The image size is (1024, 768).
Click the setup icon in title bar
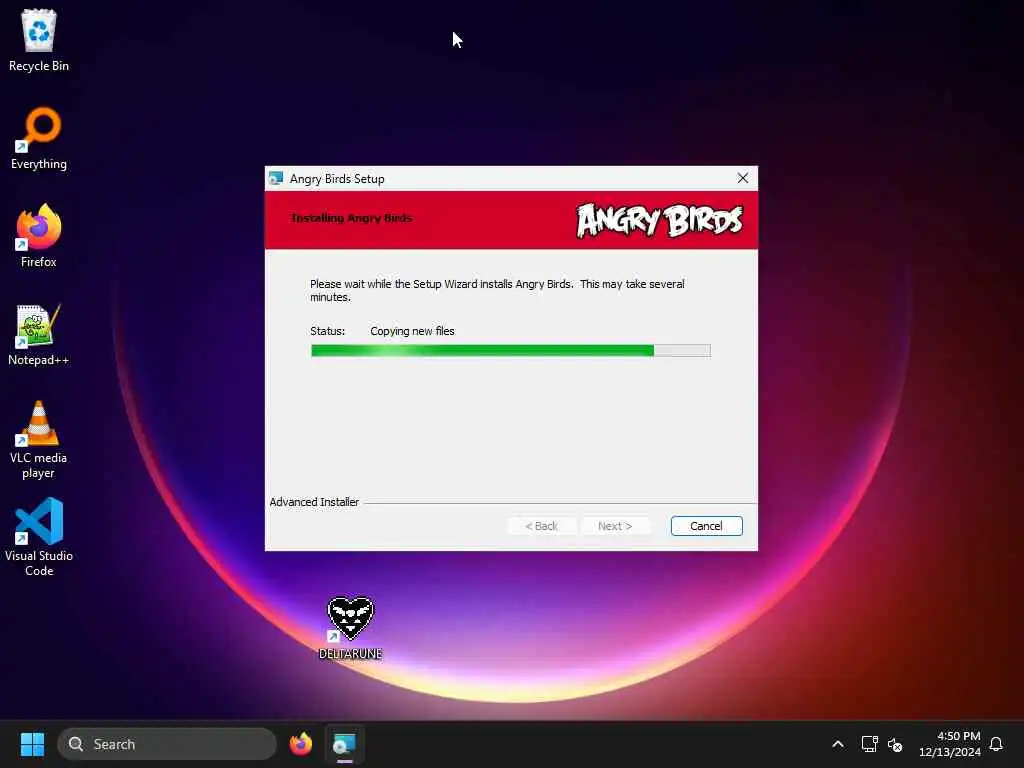[276, 178]
